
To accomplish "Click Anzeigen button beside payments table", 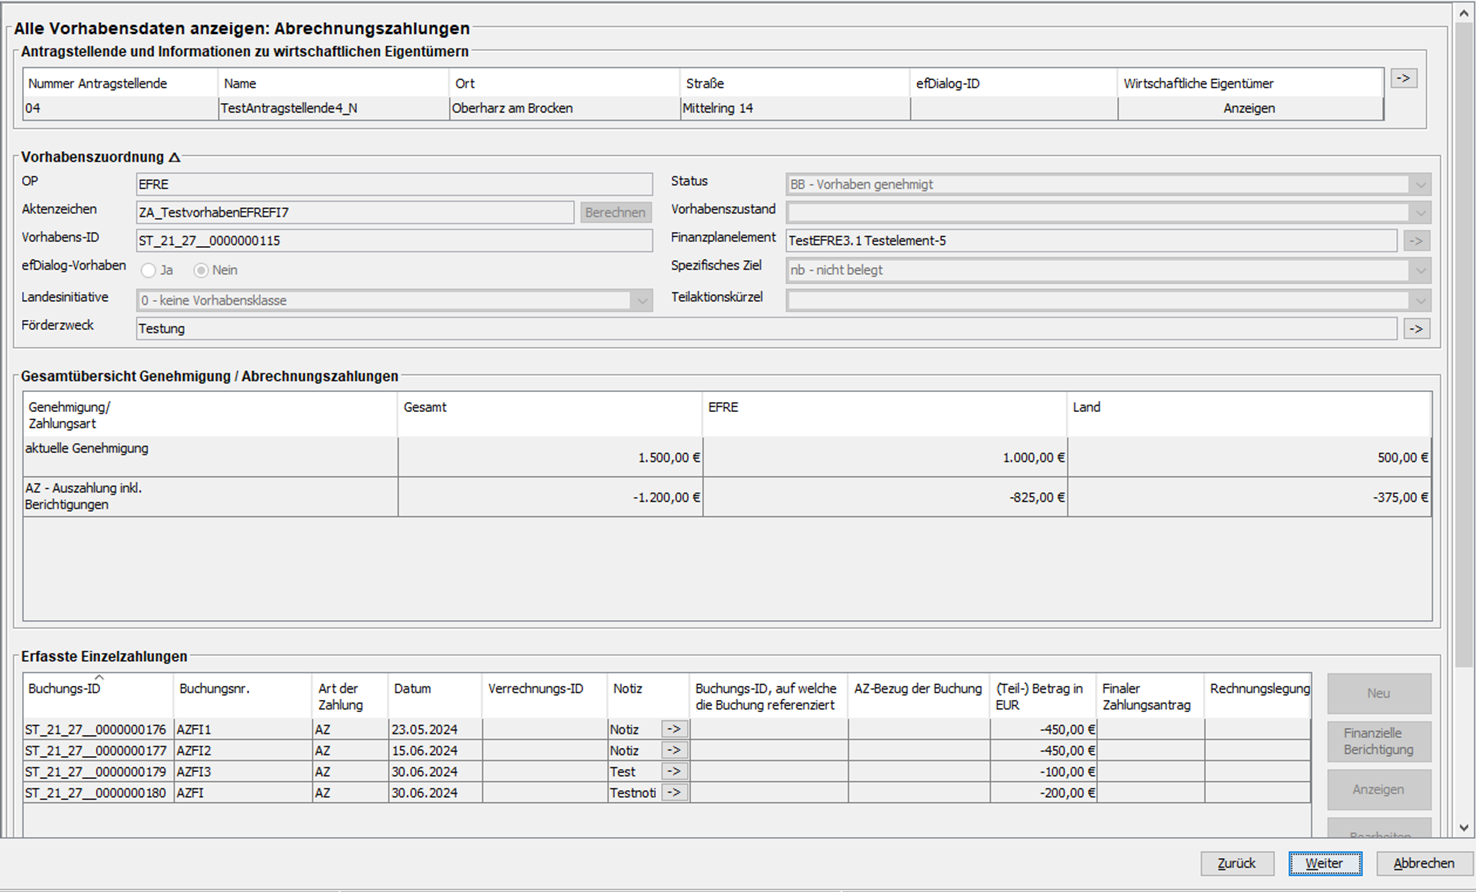I will tap(1378, 789).
